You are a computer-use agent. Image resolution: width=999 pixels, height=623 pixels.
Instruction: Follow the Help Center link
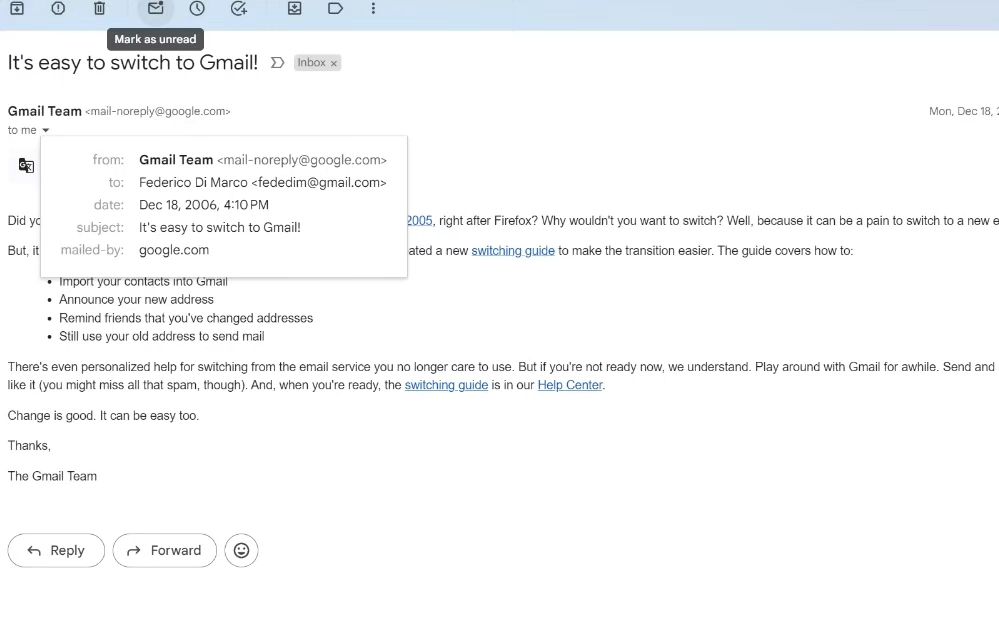570,385
